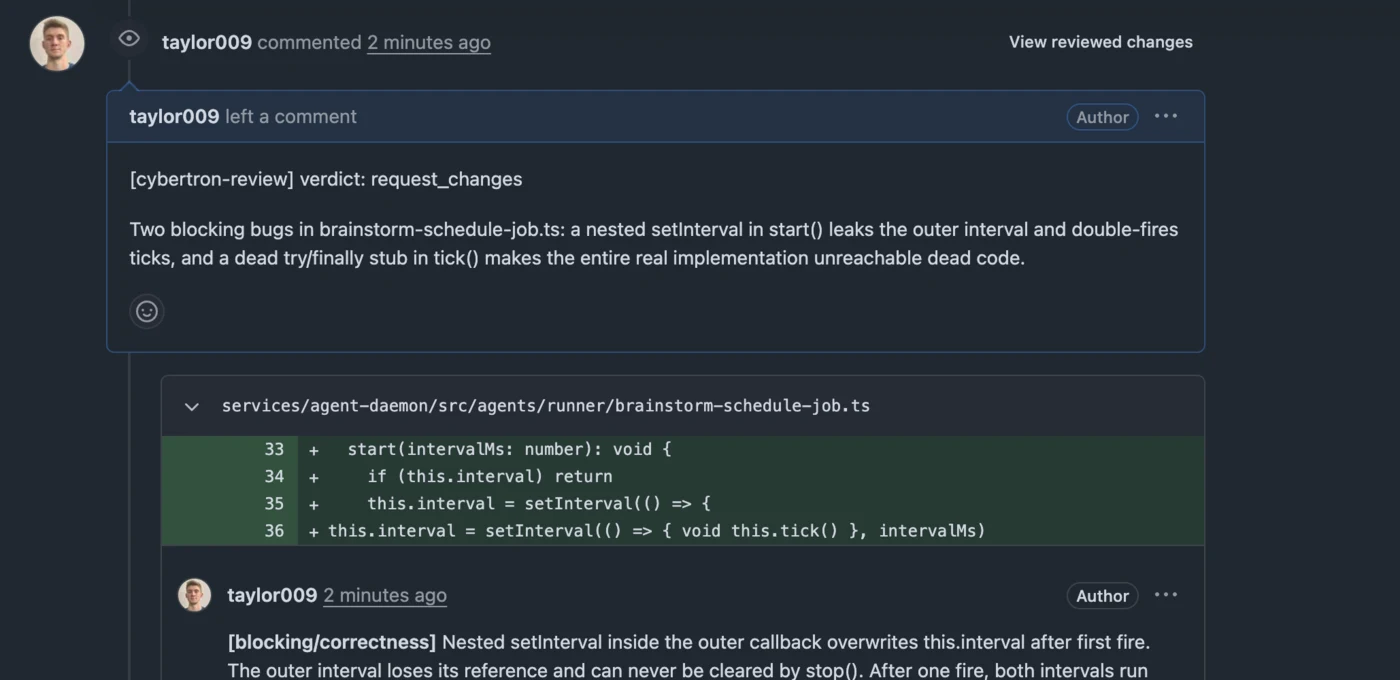Add a reaction with the smiley icon
1400x680 pixels.
(x=147, y=311)
